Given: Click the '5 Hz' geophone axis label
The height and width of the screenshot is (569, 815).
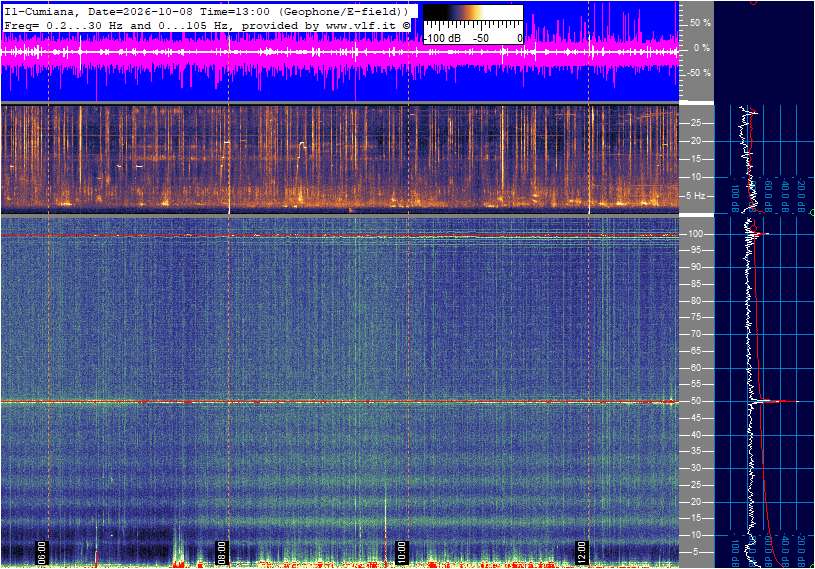Looking at the screenshot, I should coord(695,196).
